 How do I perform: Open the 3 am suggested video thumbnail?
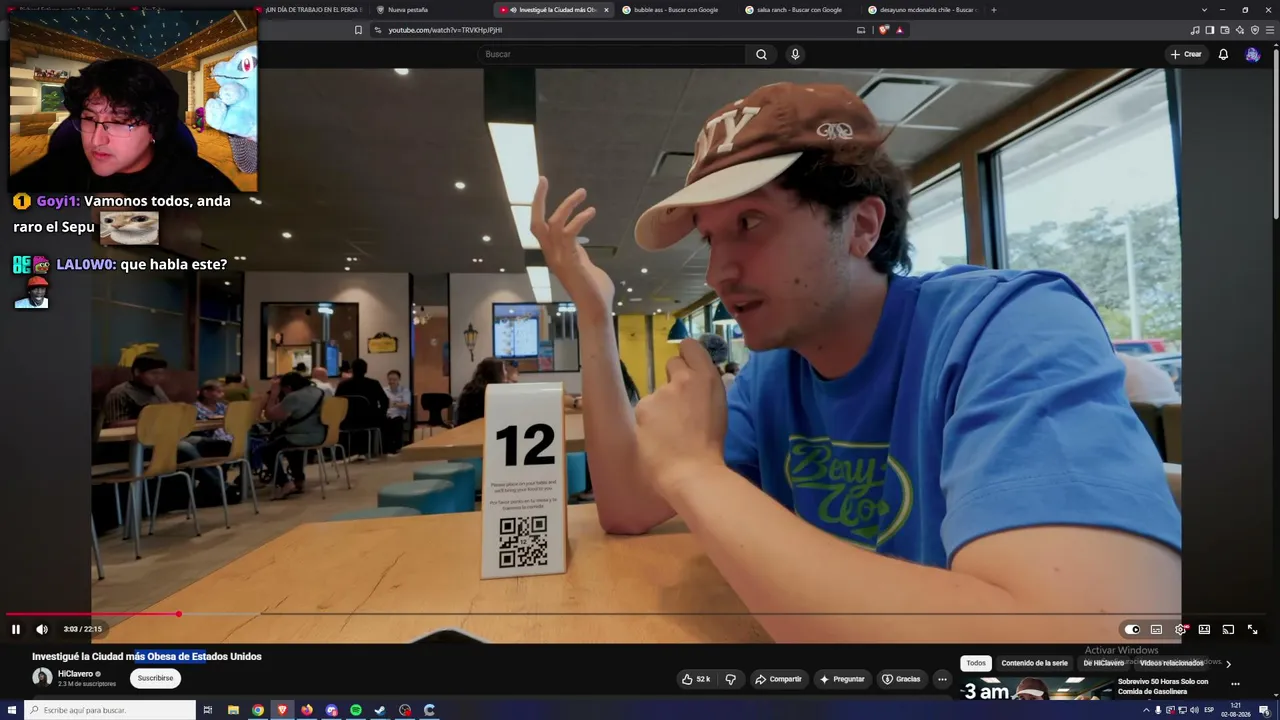pos(1036,689)
